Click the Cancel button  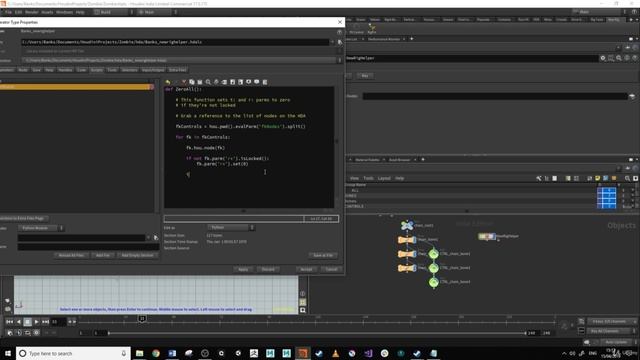pos(331,269)
